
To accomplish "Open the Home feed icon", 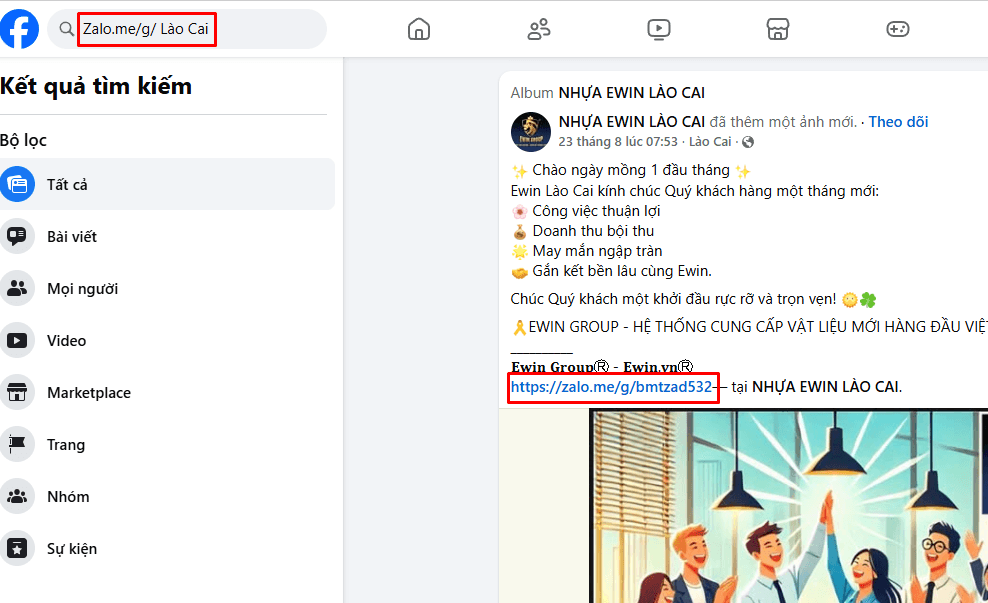I will coord(419,29).
